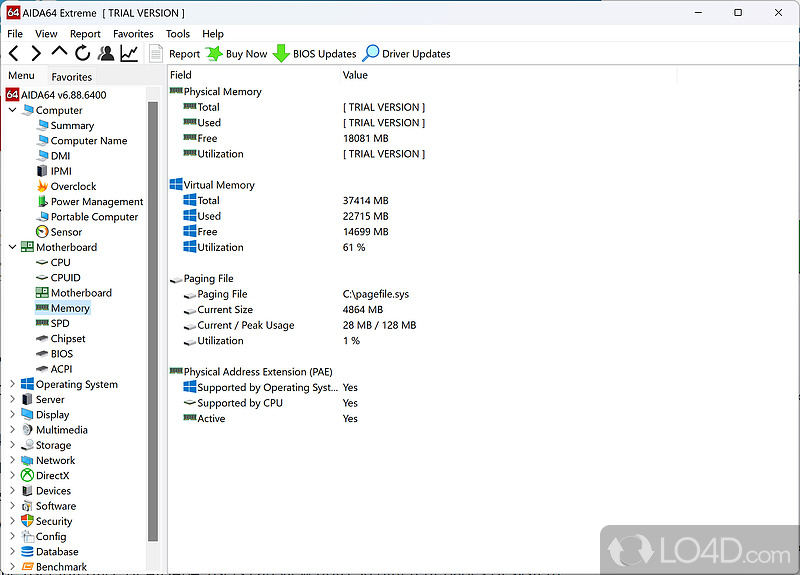This screenshot has height=575, width=800.
Task: Collapse the Computer tree node
Action: point(13,110)
